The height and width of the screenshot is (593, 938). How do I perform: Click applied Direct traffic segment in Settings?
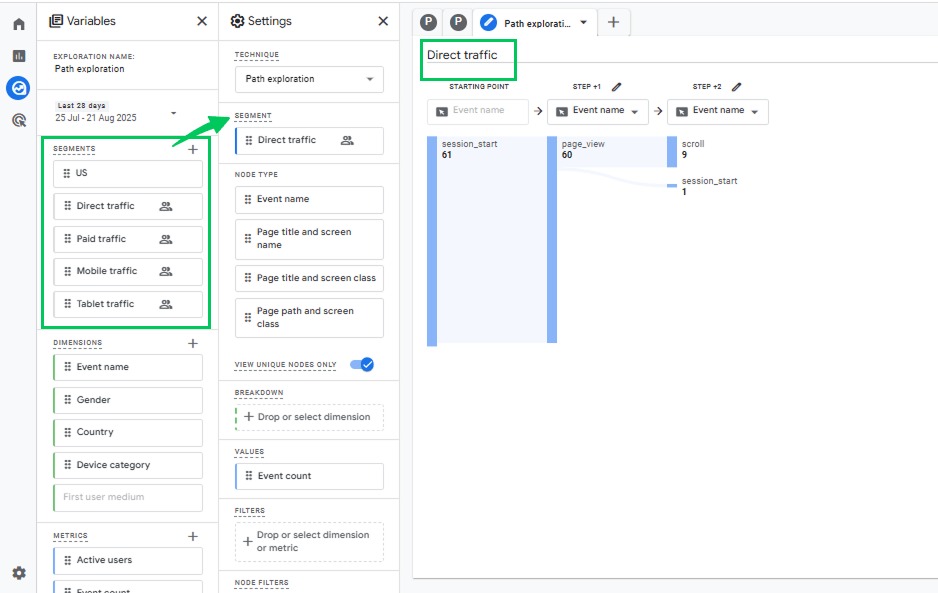point(309,141)
